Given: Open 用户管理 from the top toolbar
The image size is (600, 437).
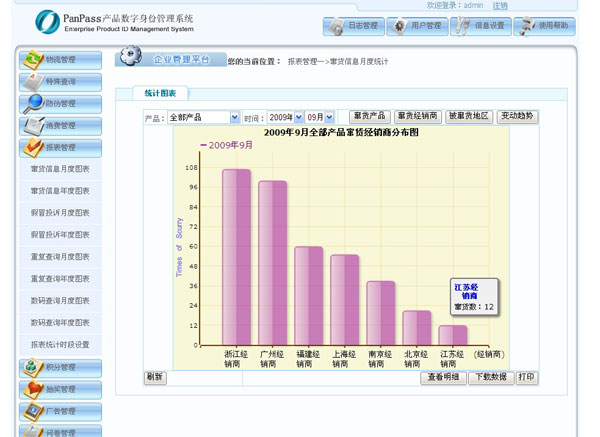Looking at the screenshot, I should tap(400, 26).
